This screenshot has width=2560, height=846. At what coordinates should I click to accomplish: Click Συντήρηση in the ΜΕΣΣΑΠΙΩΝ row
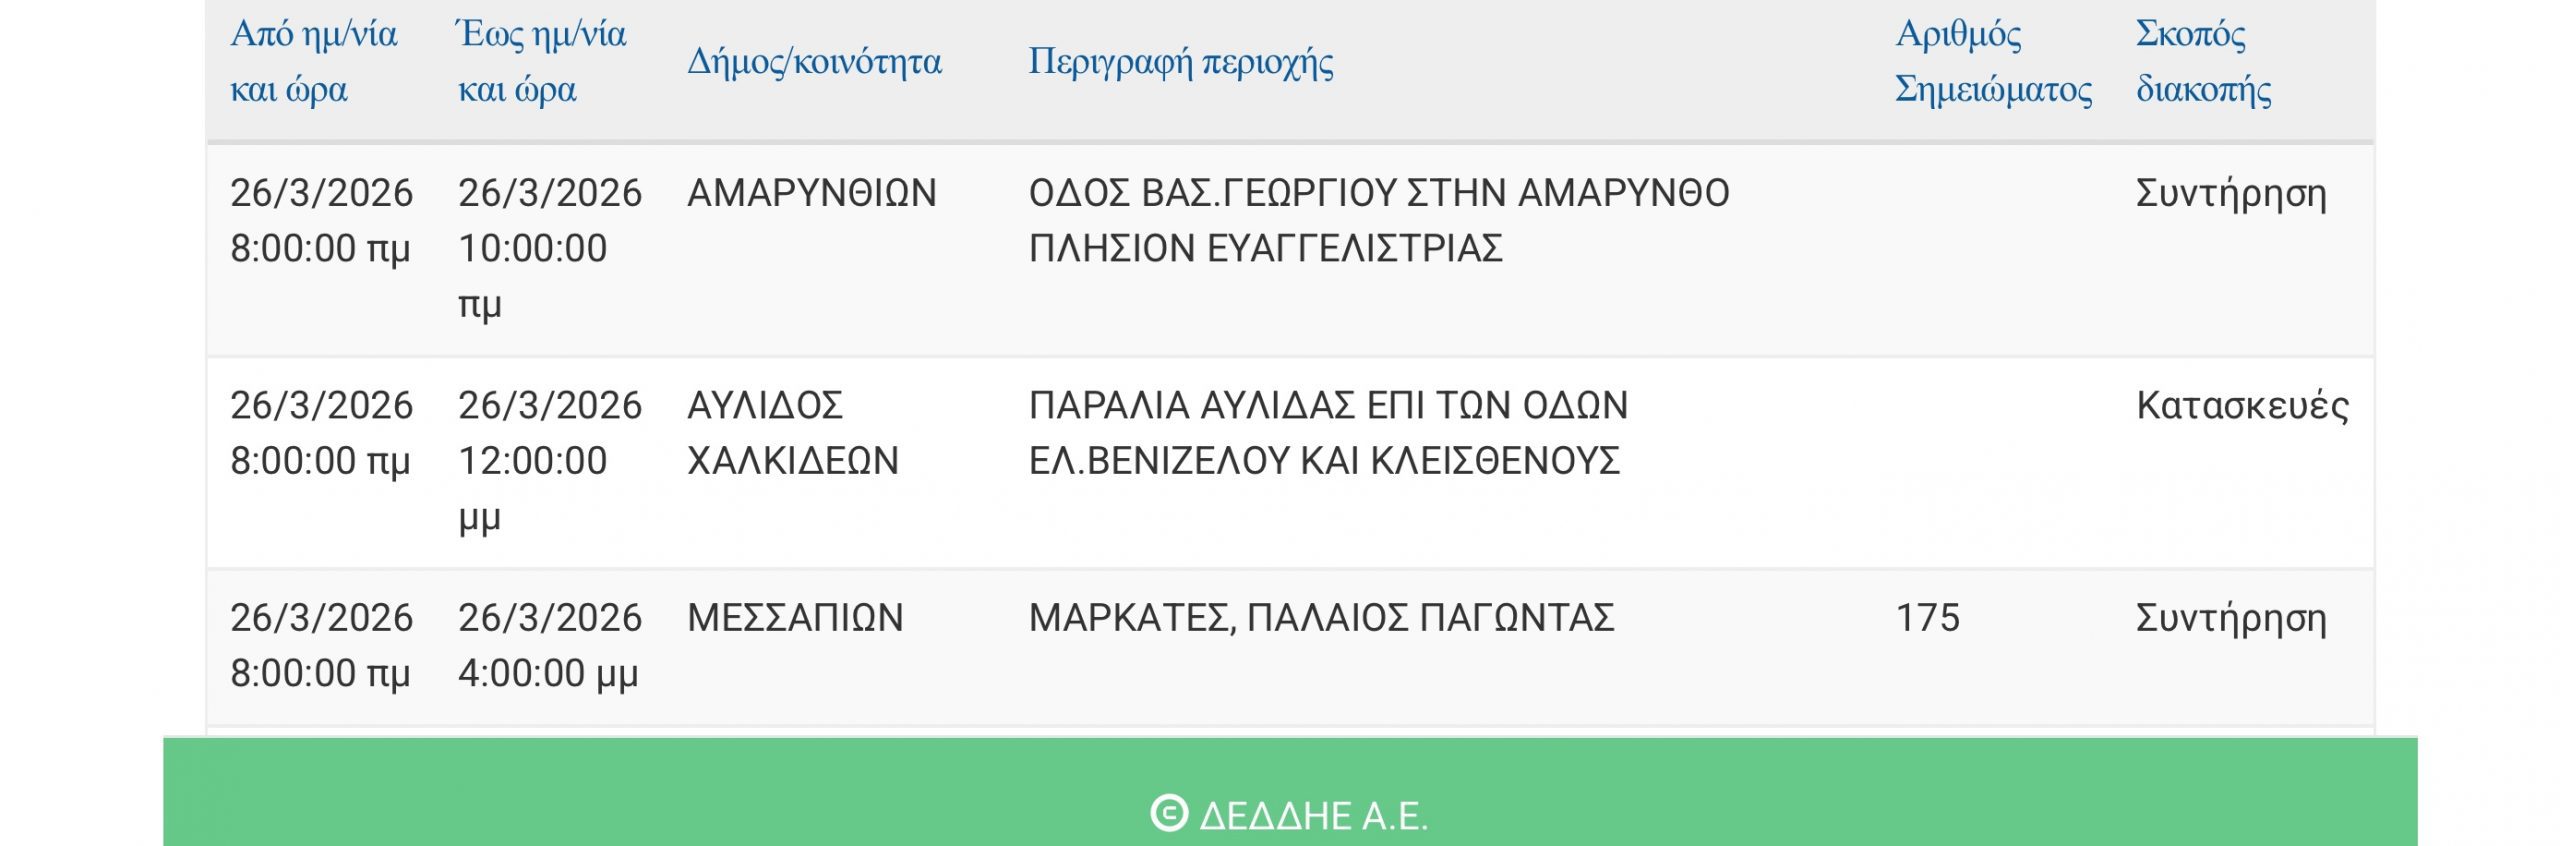tap(2231, 618)
